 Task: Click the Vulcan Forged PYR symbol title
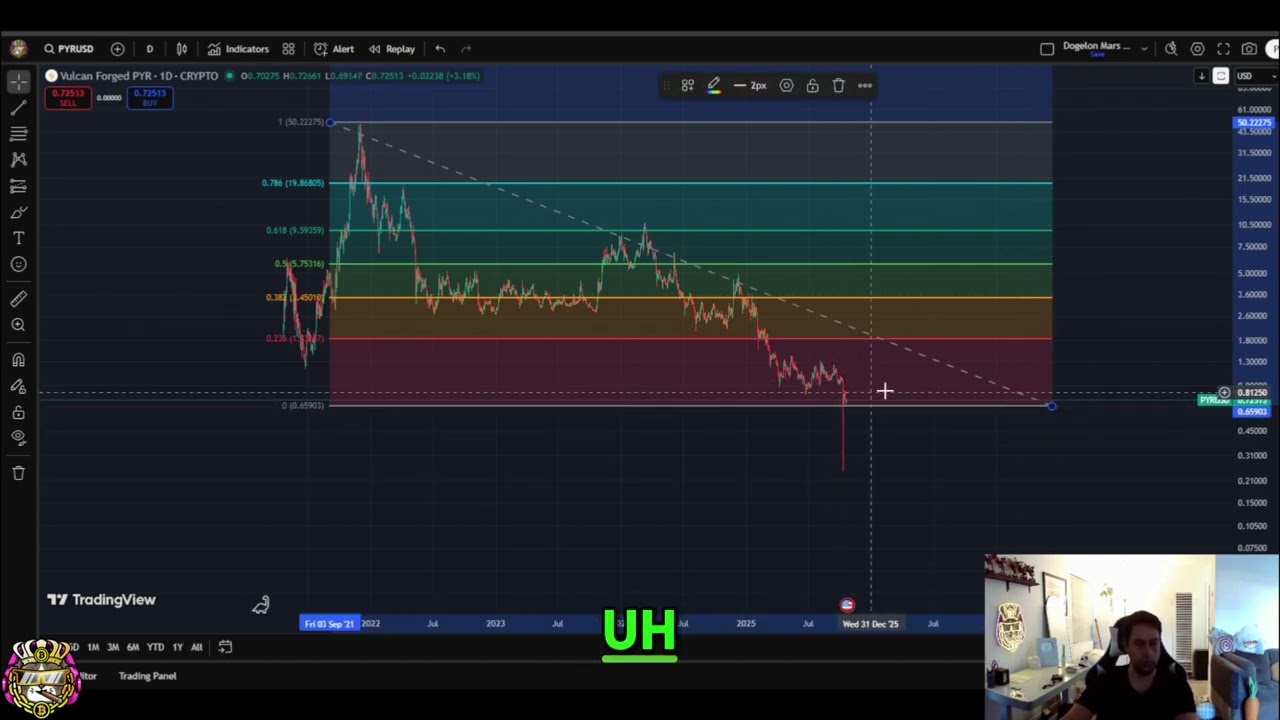[138, 76]
